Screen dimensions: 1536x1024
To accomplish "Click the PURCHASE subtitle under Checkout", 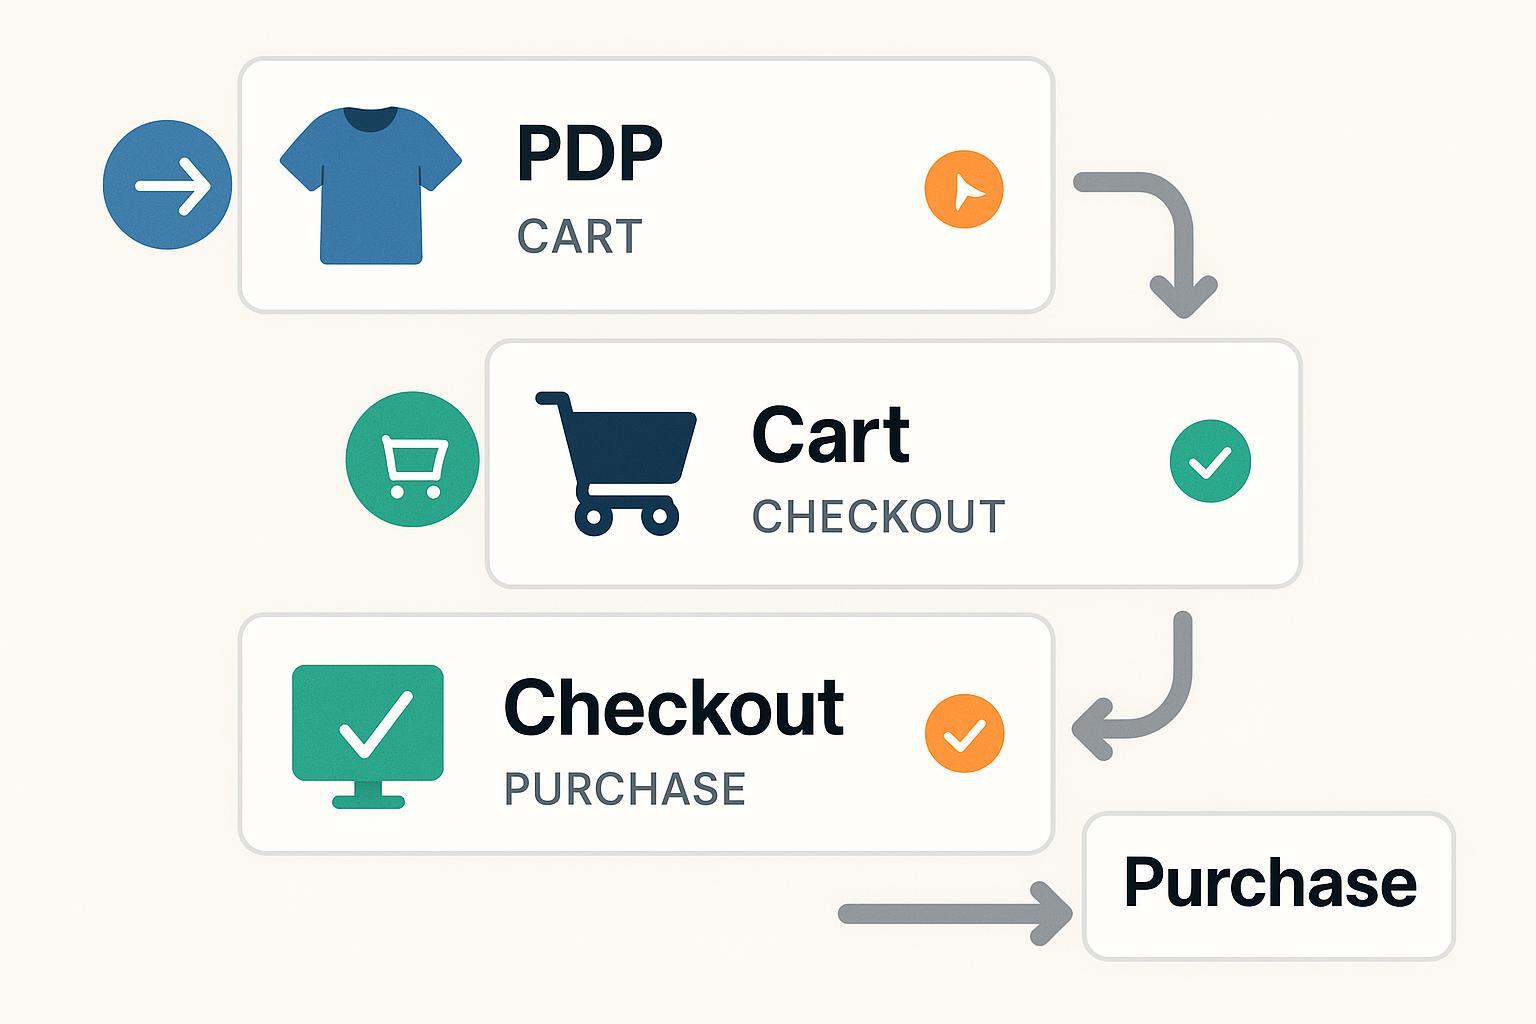I will click(625, 789).
